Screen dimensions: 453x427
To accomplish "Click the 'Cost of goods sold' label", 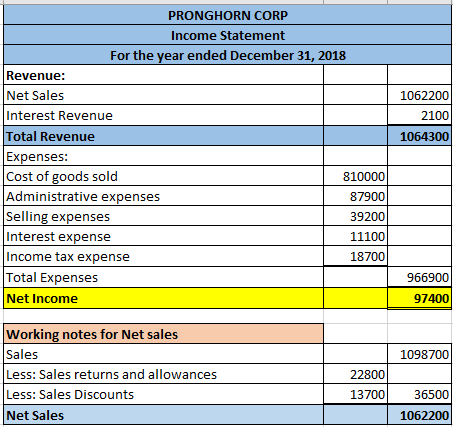I will tap(163, 176).
